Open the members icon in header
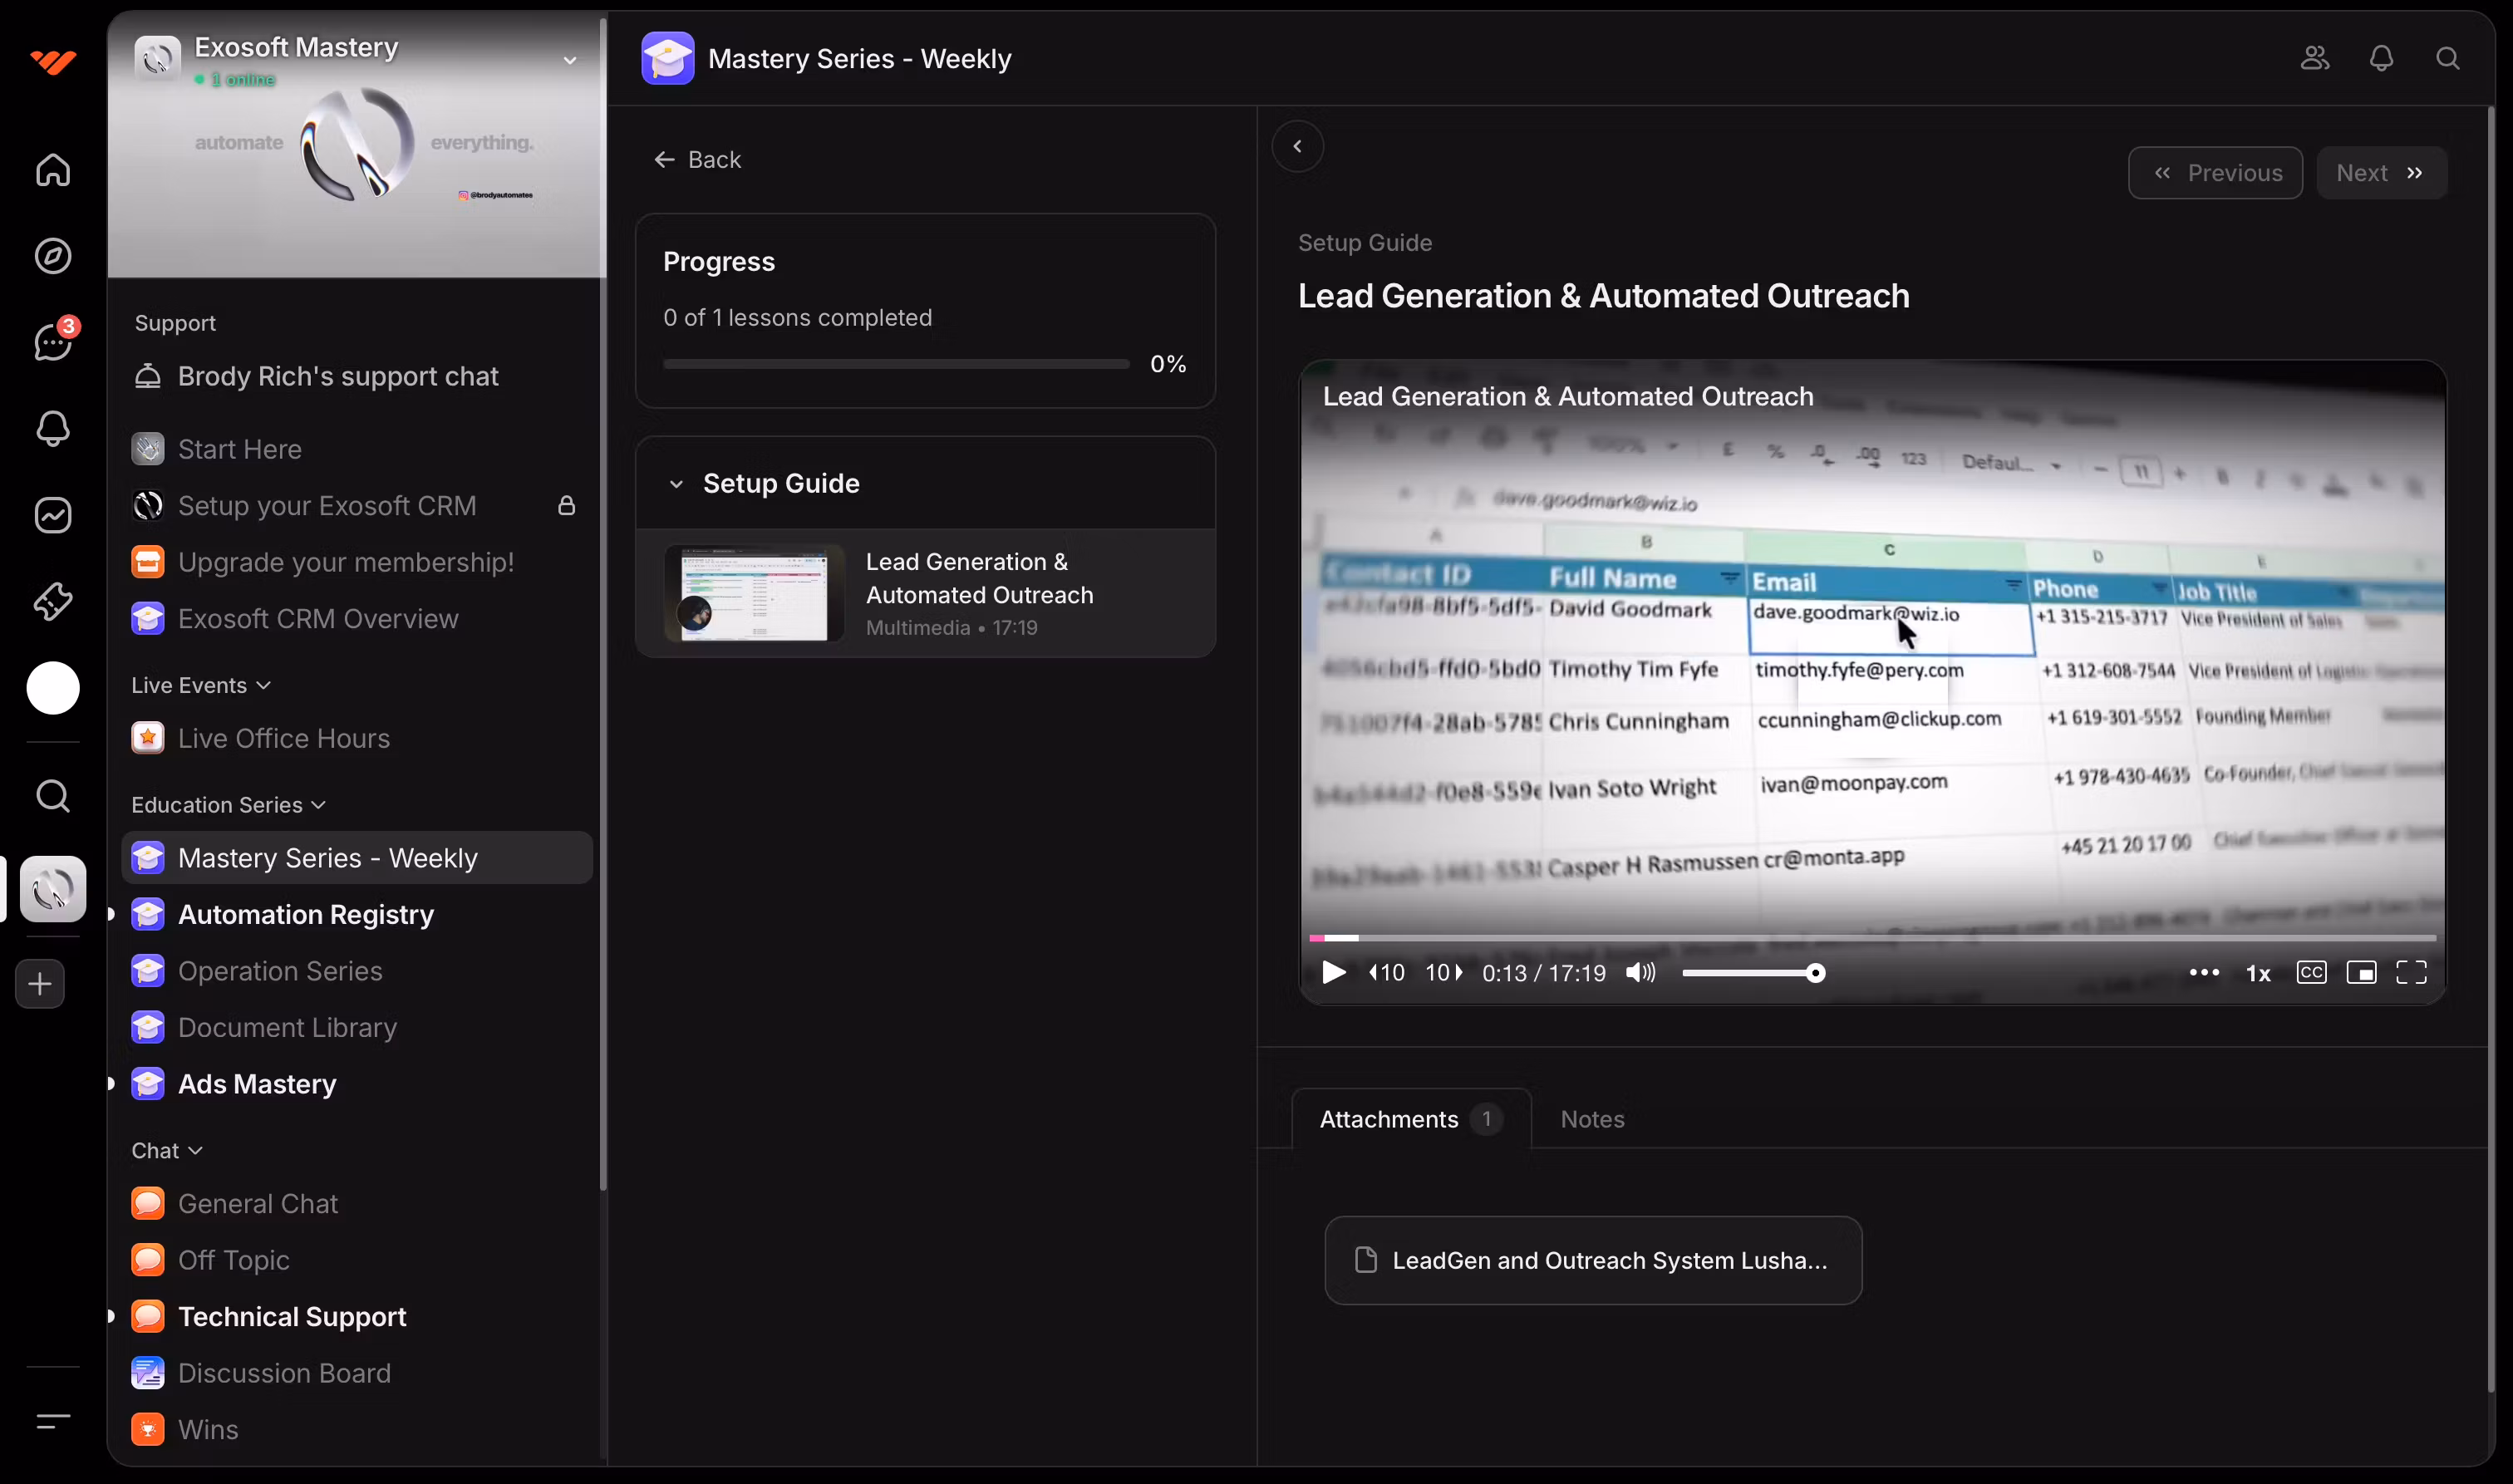The height and width of the screenshot is (1484, 2513). point(2314,58)
